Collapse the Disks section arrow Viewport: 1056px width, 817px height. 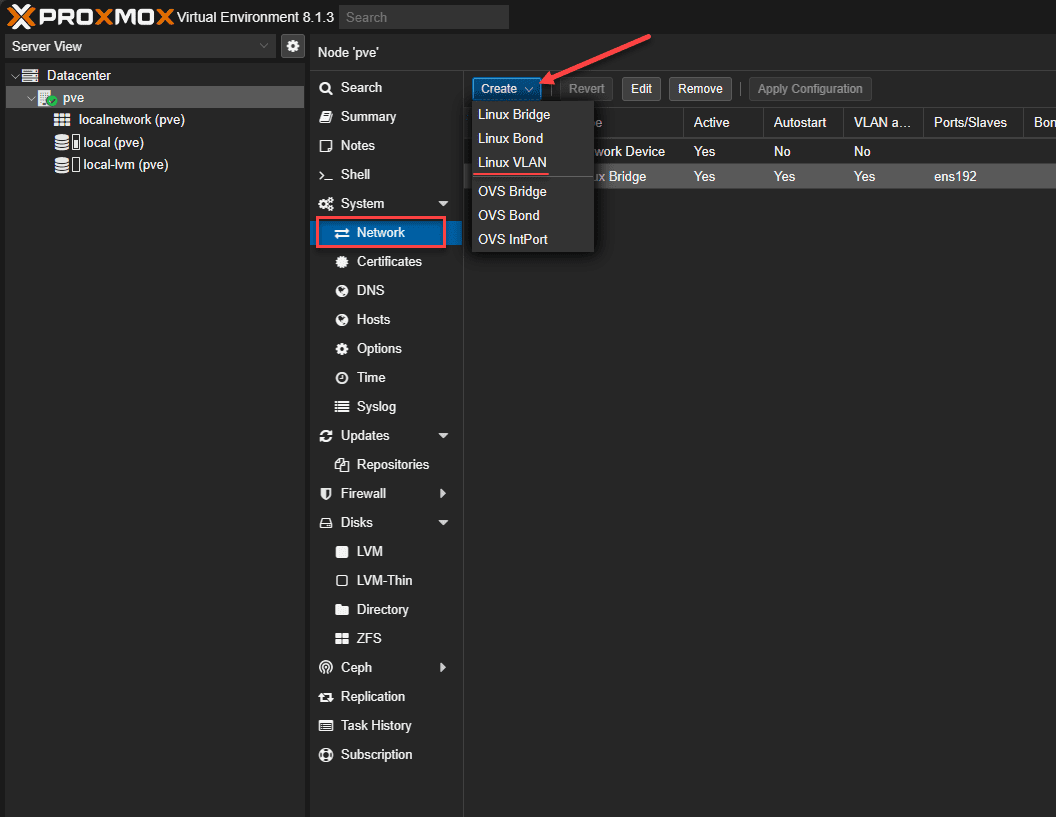point(443,523)
